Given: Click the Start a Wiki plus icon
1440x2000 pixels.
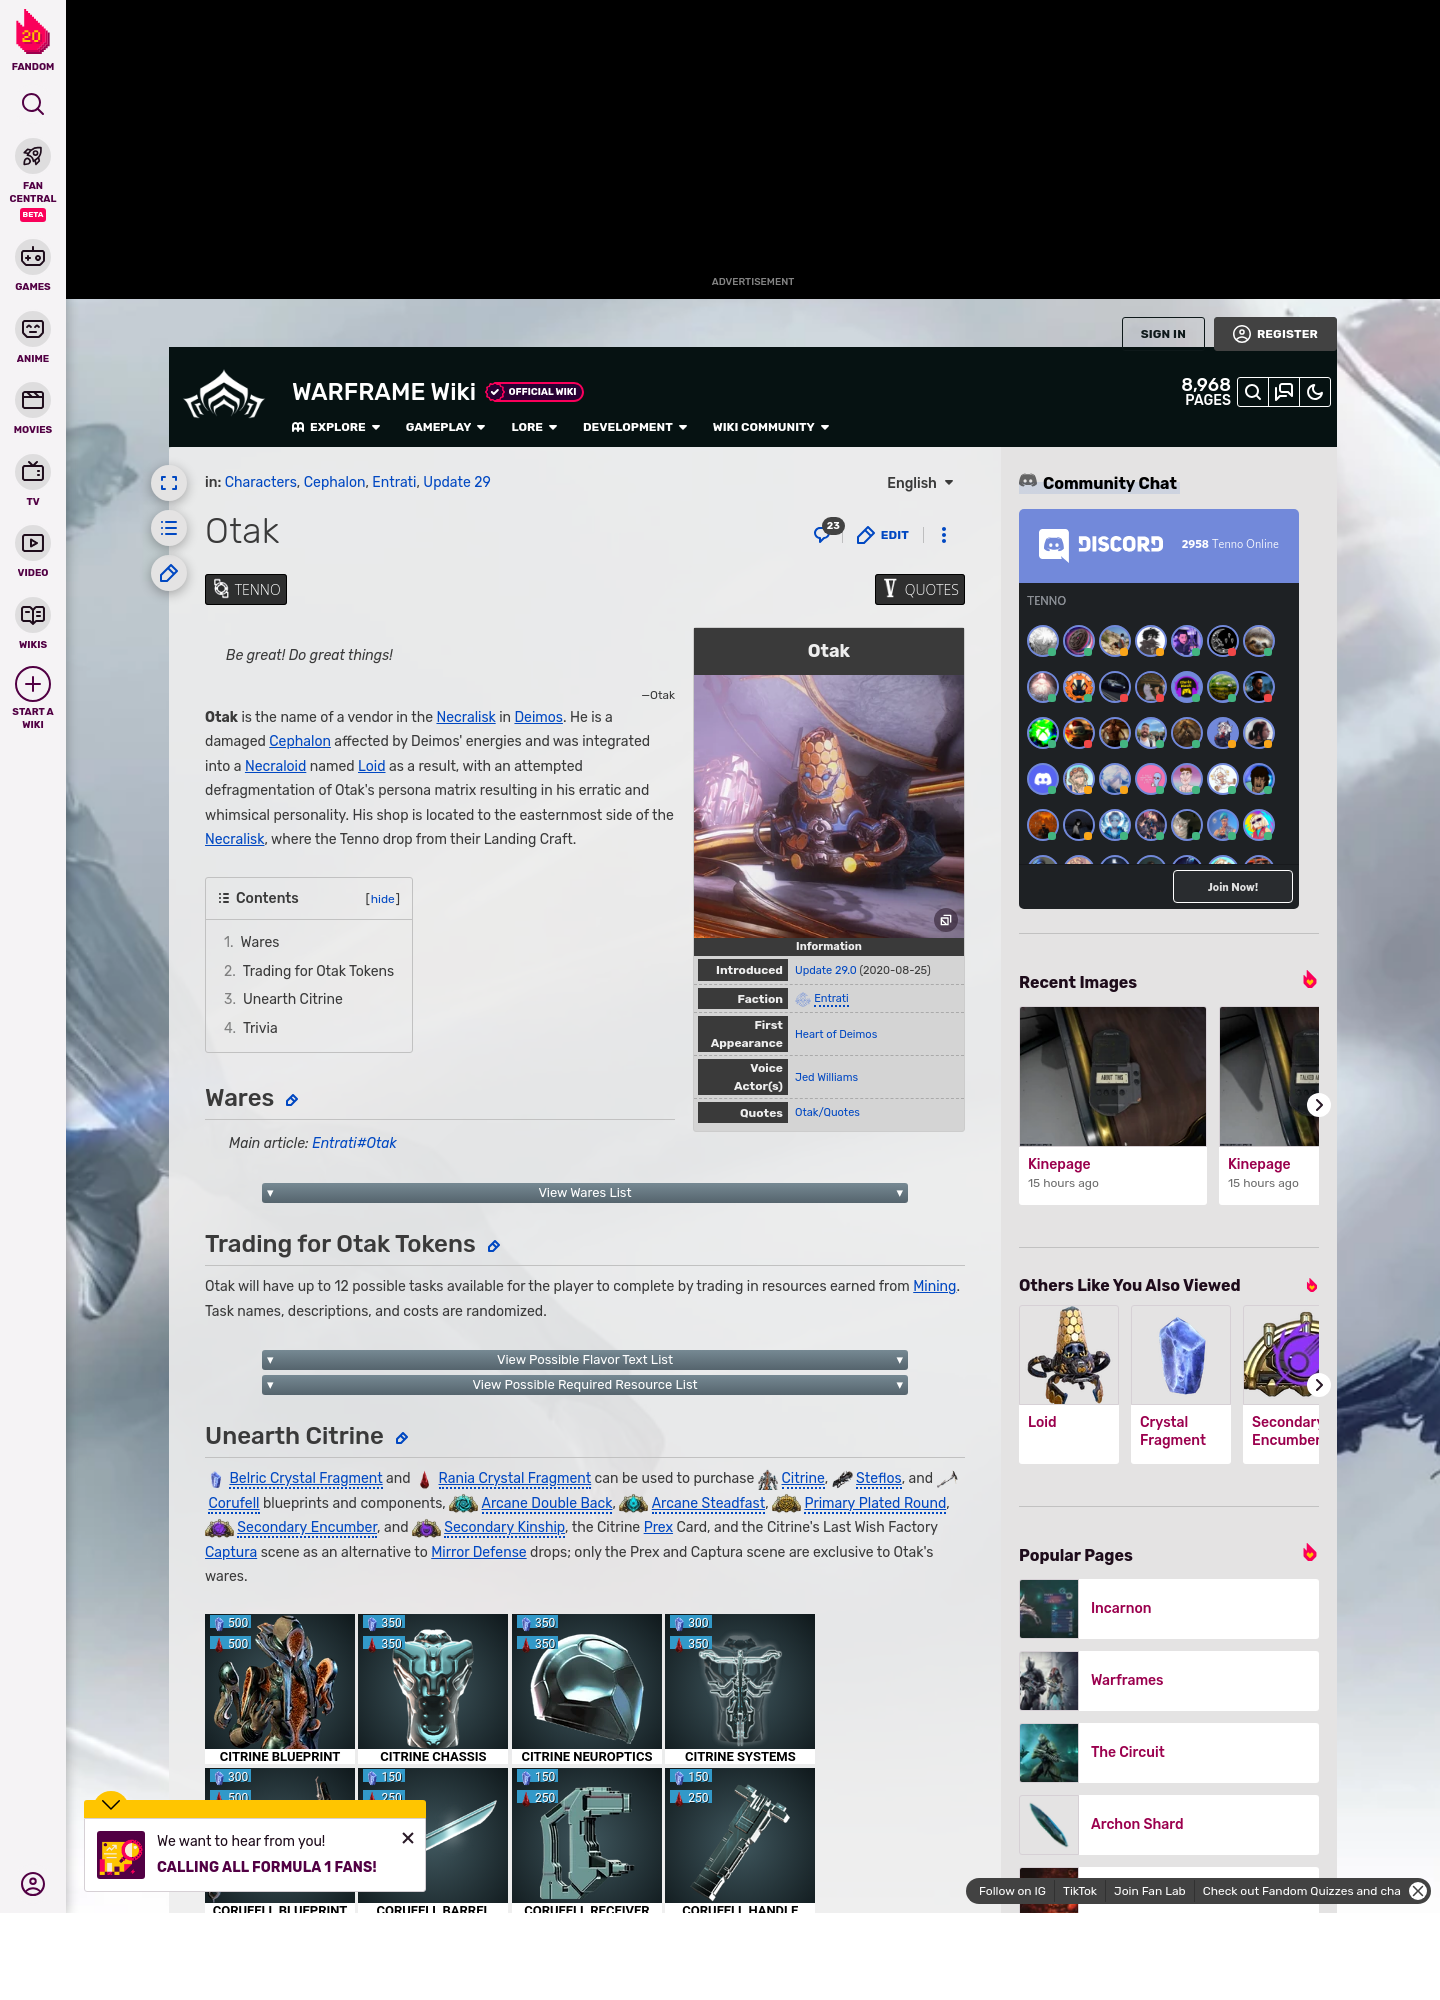Looking at the screenshot, I should click(33, 684).
